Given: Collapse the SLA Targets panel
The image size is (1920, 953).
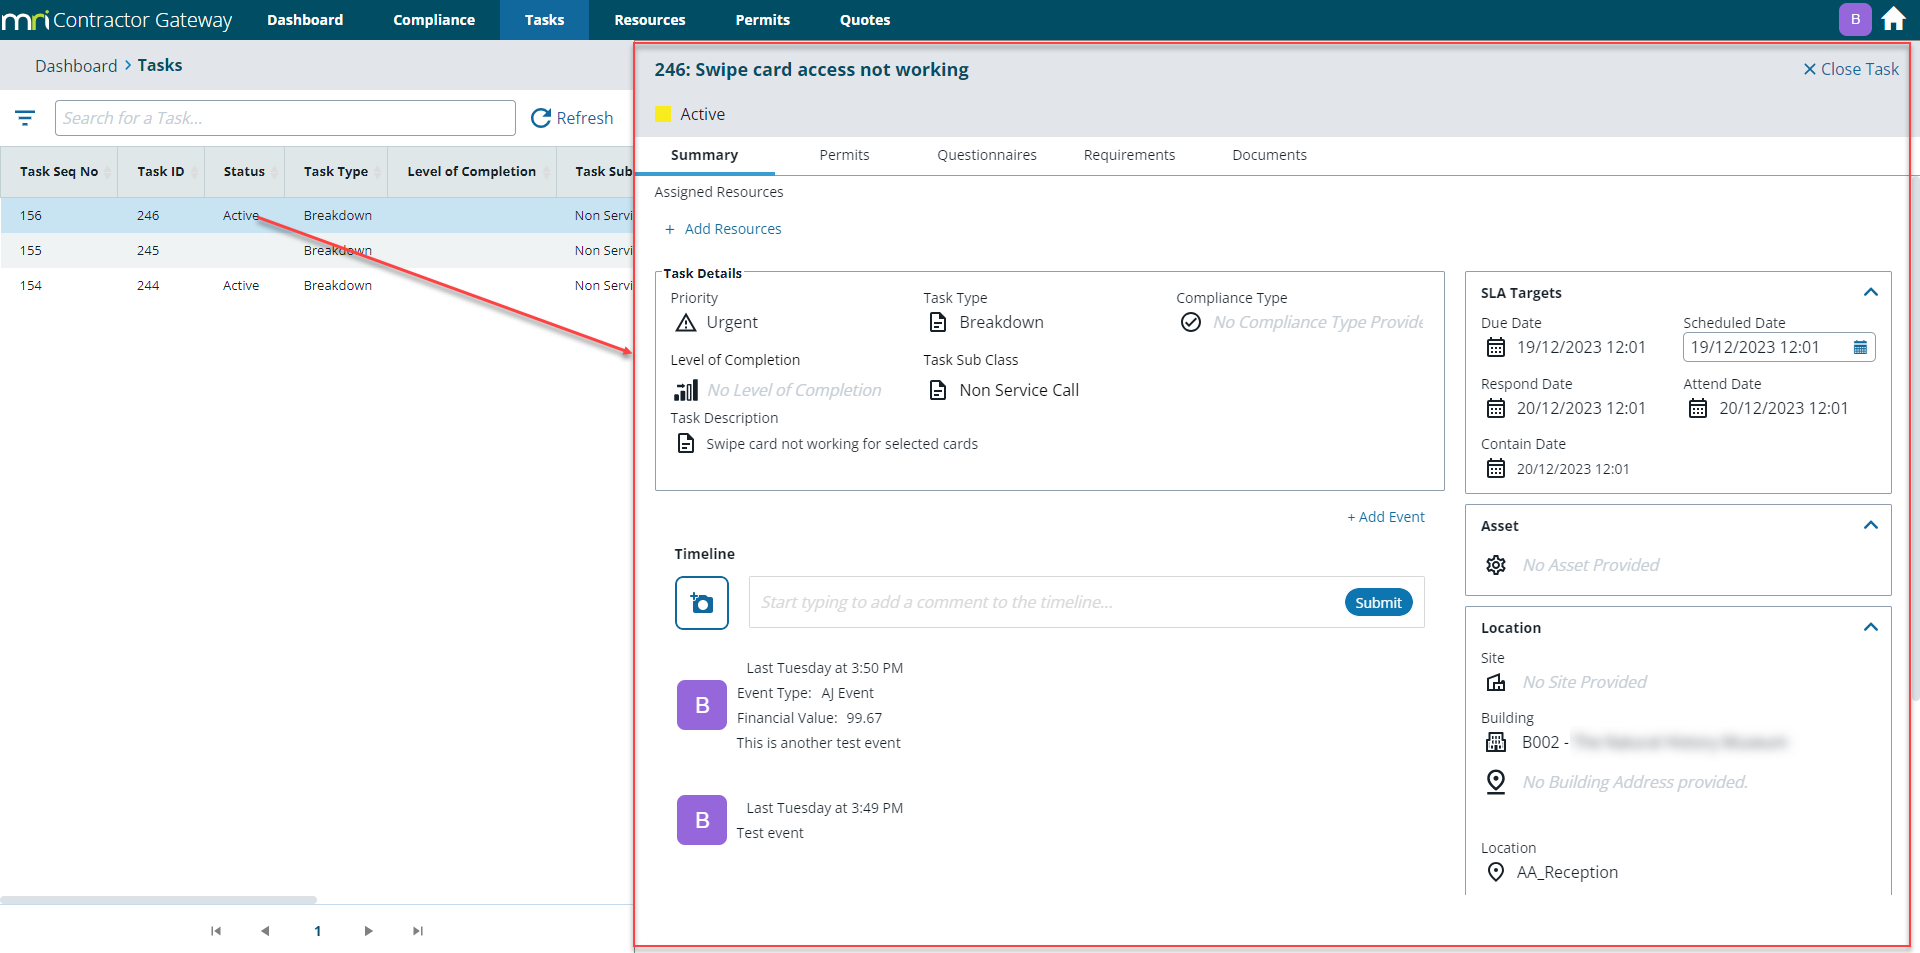Looking at the screenshot, I should (x=1870, y=292).
